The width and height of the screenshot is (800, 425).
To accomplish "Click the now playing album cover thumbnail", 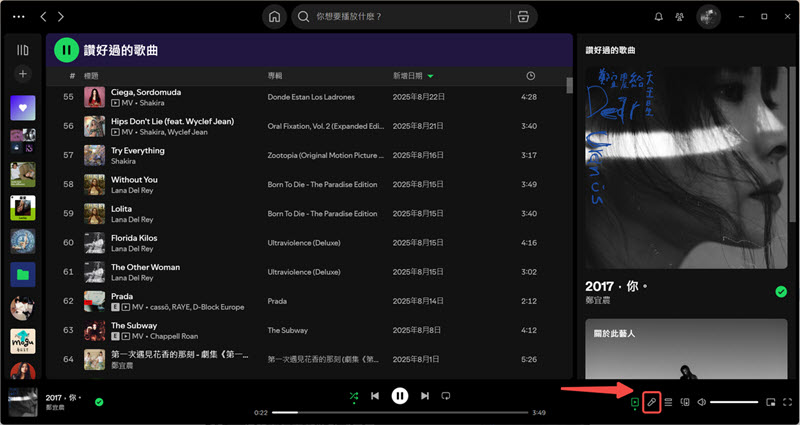I will (23, 402).
